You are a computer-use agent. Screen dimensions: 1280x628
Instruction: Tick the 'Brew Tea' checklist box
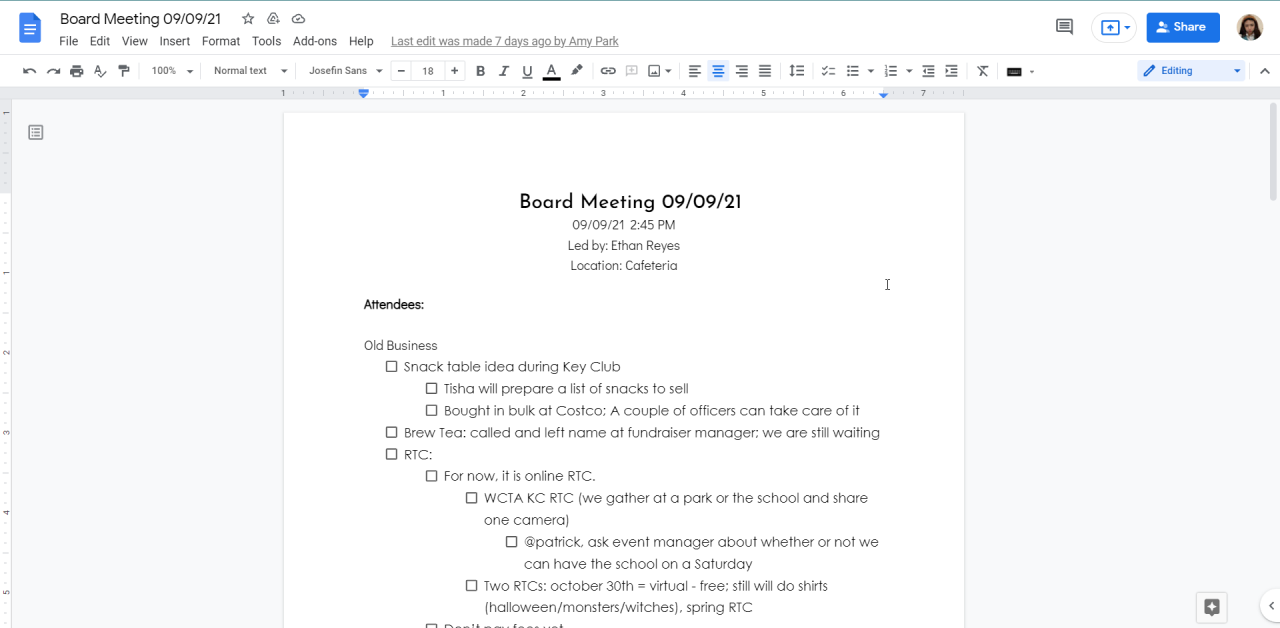tap(392, 432)
